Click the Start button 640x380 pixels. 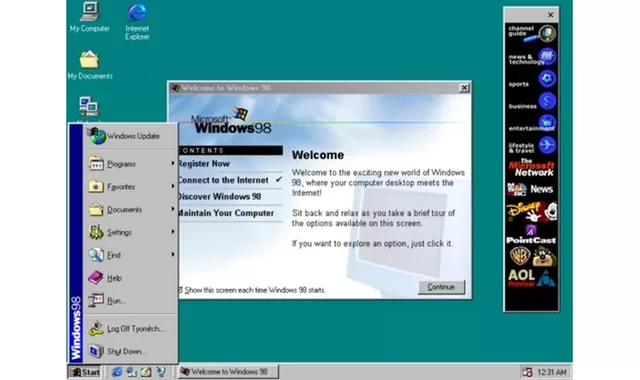click(x=85, y=372)
